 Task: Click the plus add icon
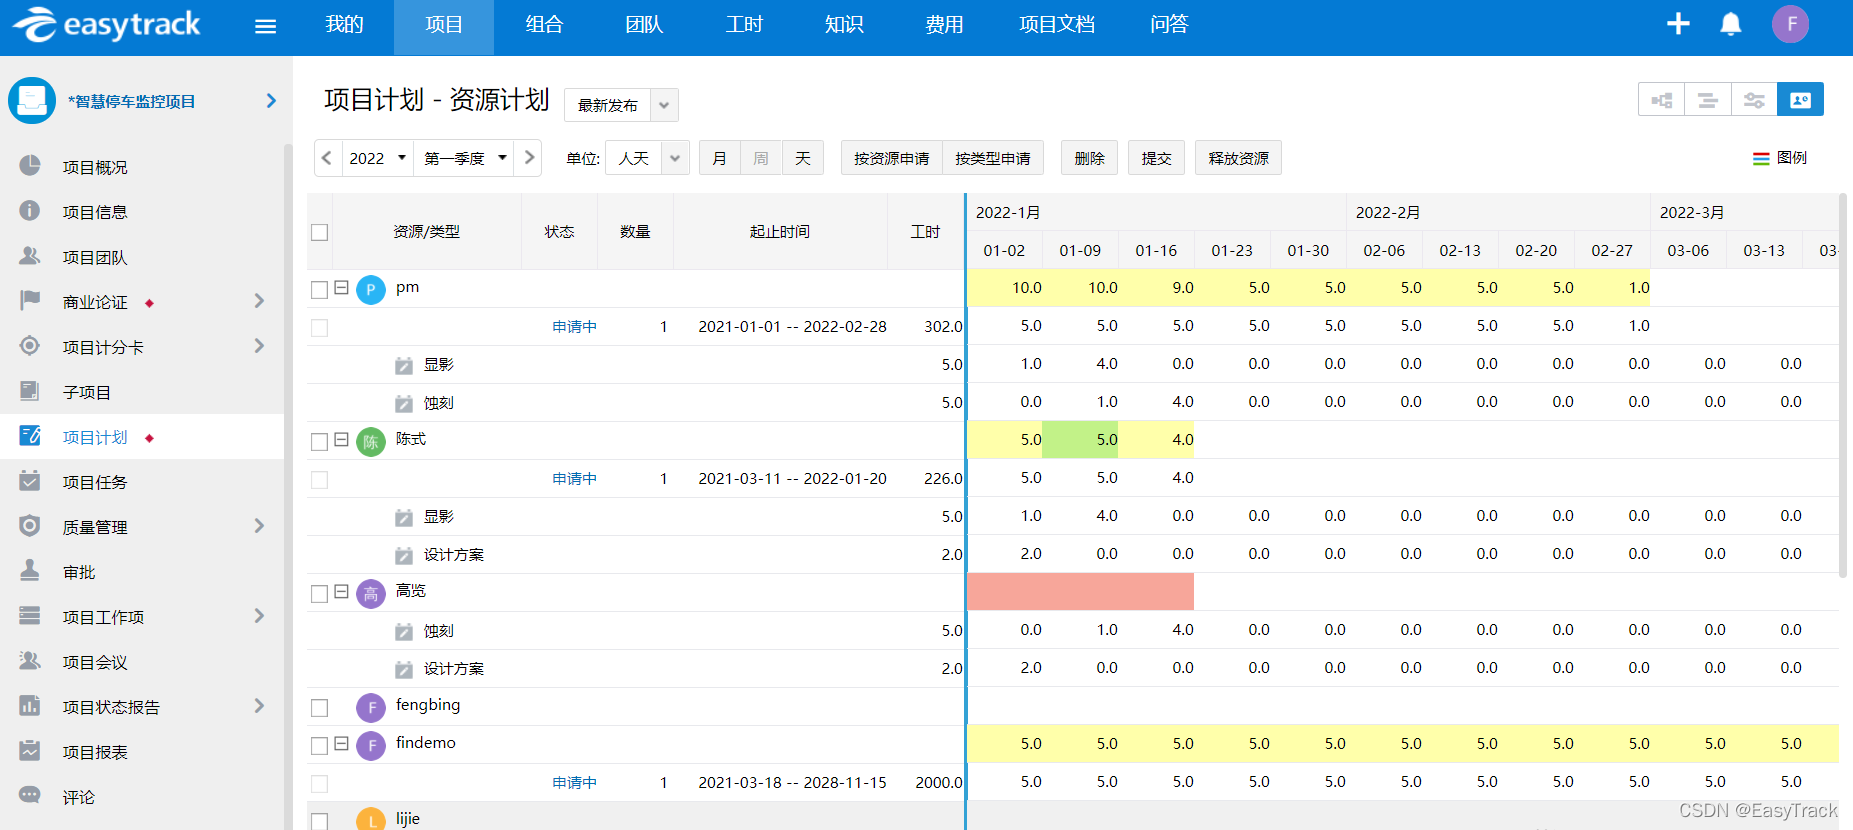click(x=1678, y=24)
